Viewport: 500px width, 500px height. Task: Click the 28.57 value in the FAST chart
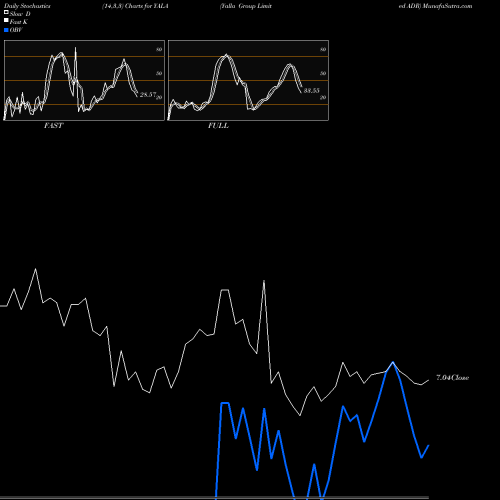(148, 95)
